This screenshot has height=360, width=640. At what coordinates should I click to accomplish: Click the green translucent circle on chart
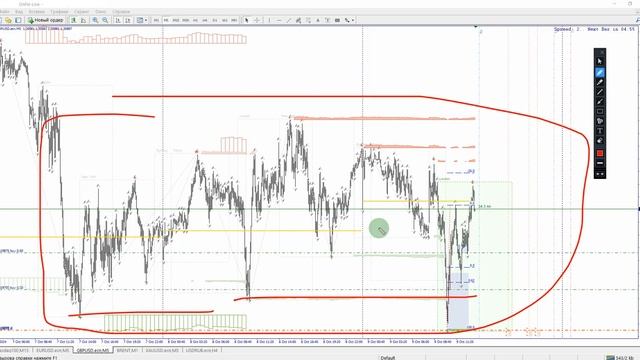(379, 229)
